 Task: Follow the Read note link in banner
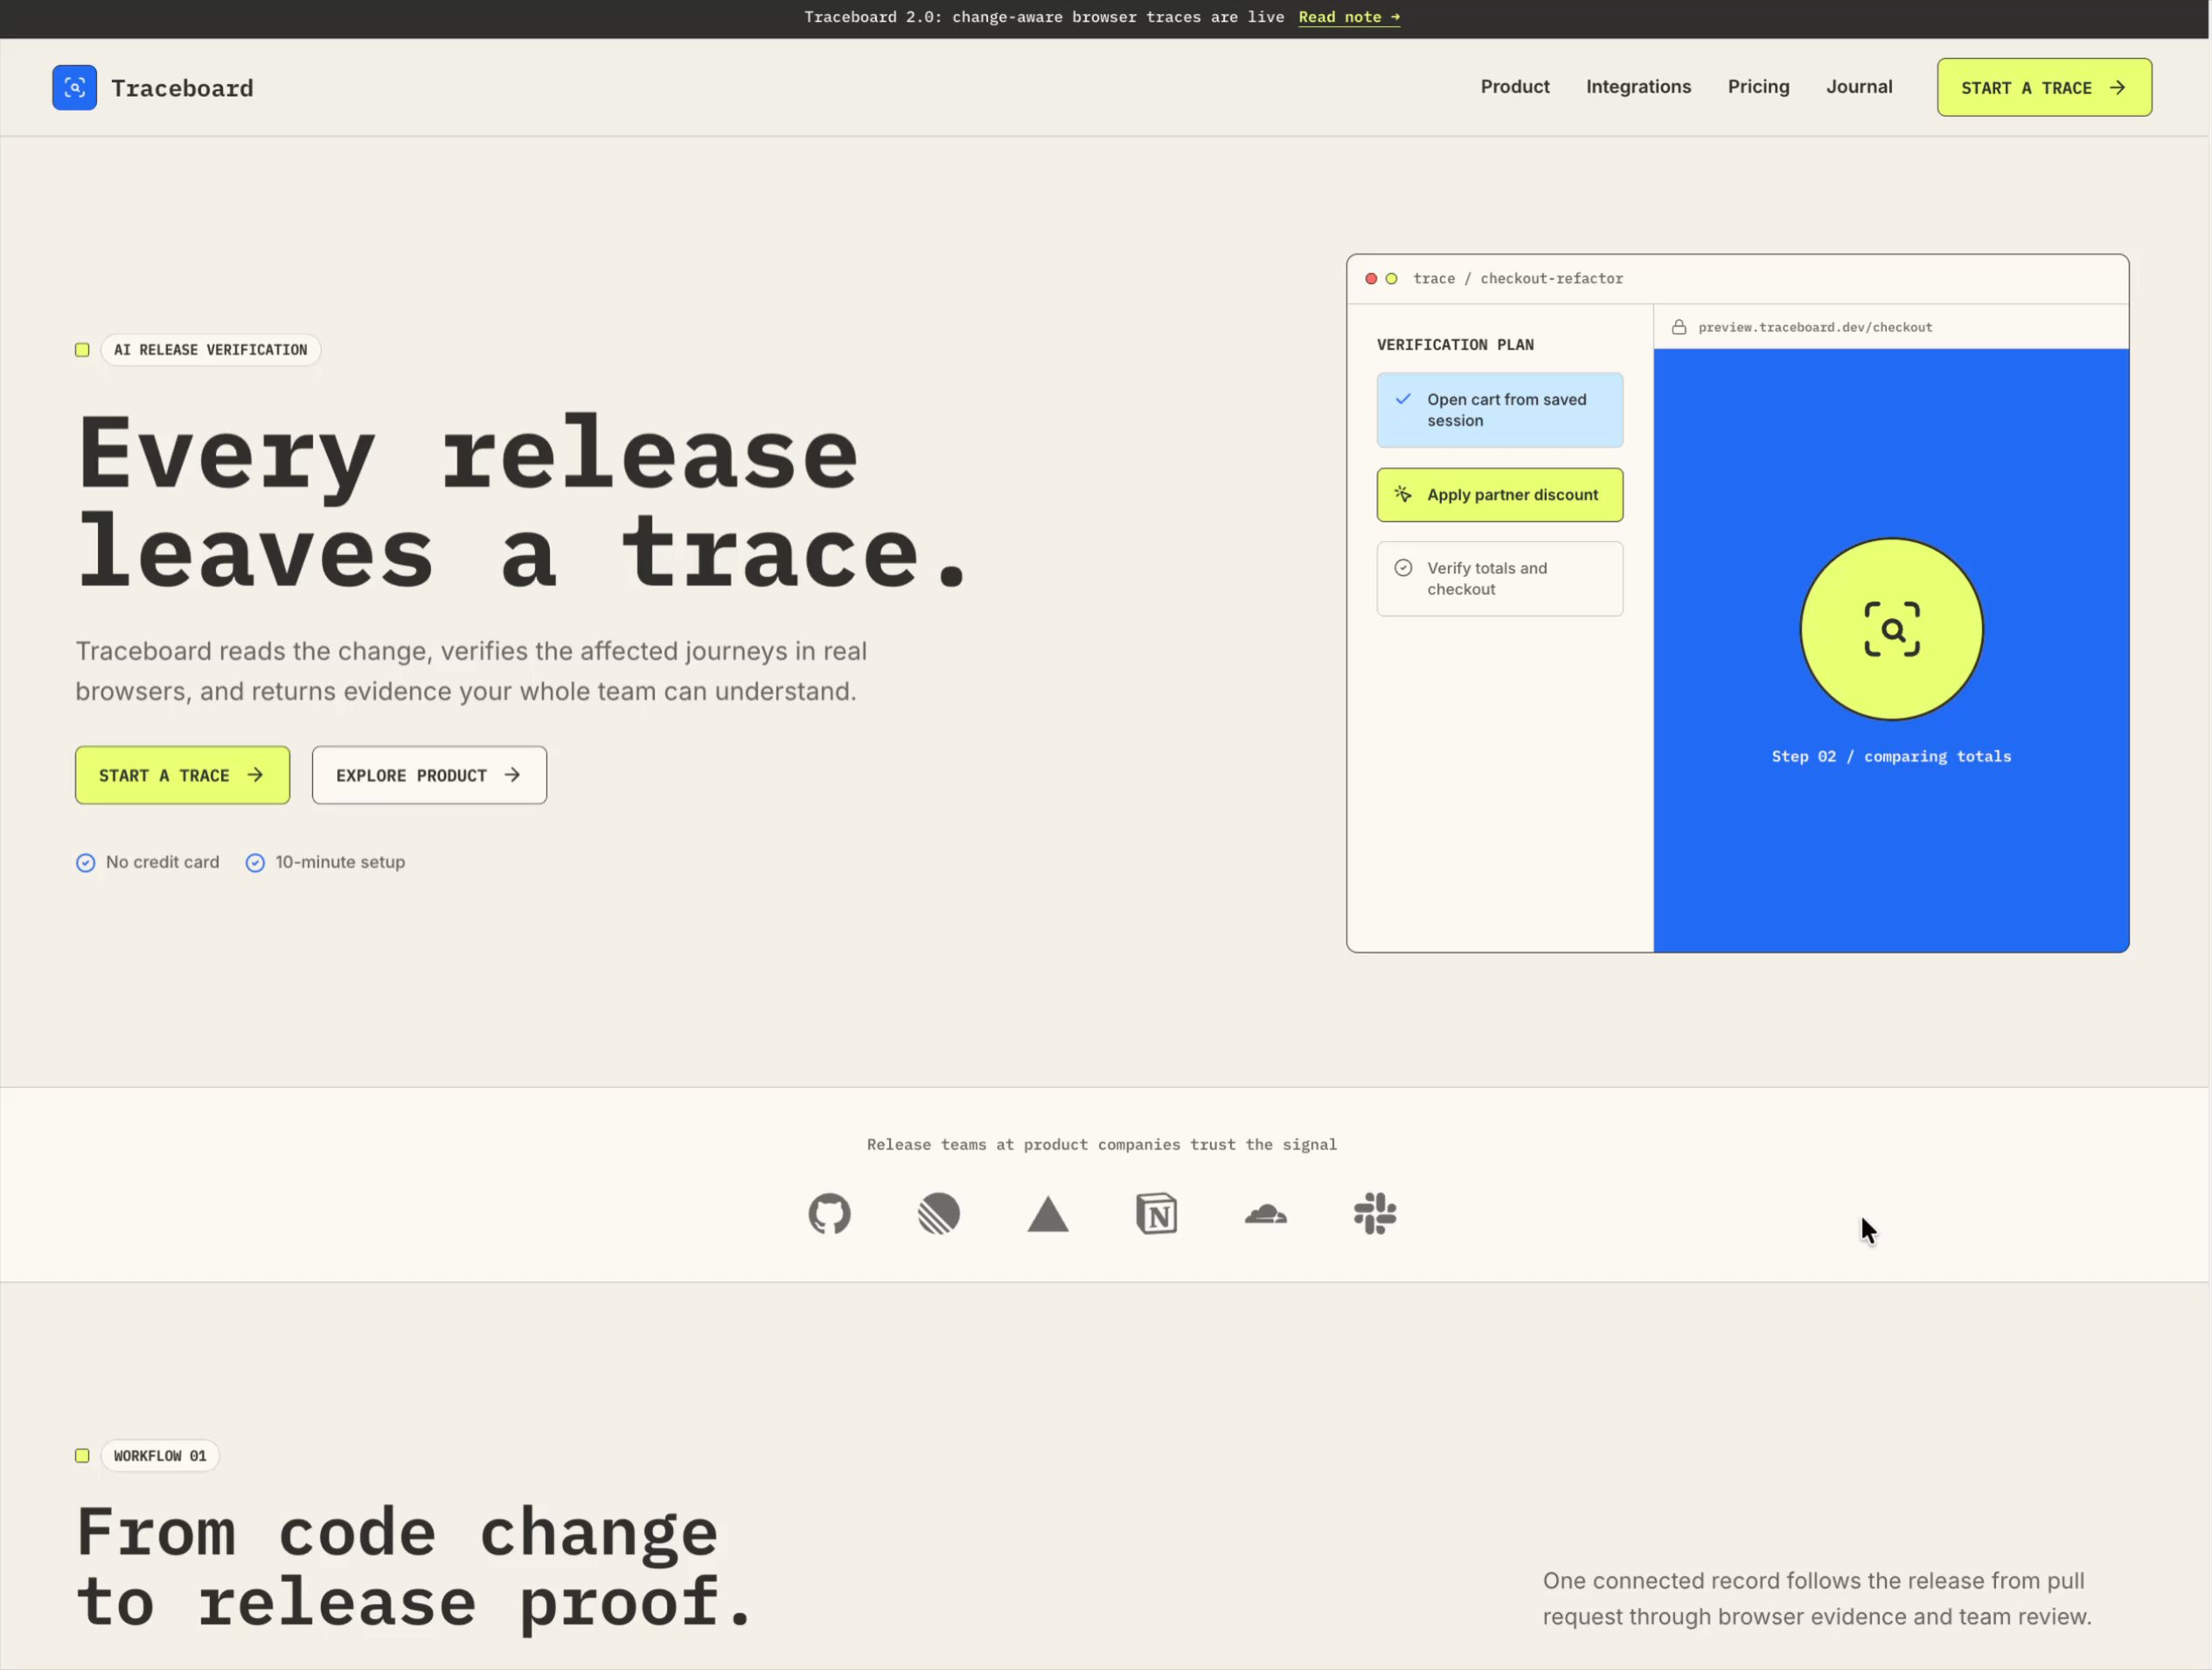(x=1349, y=17)
